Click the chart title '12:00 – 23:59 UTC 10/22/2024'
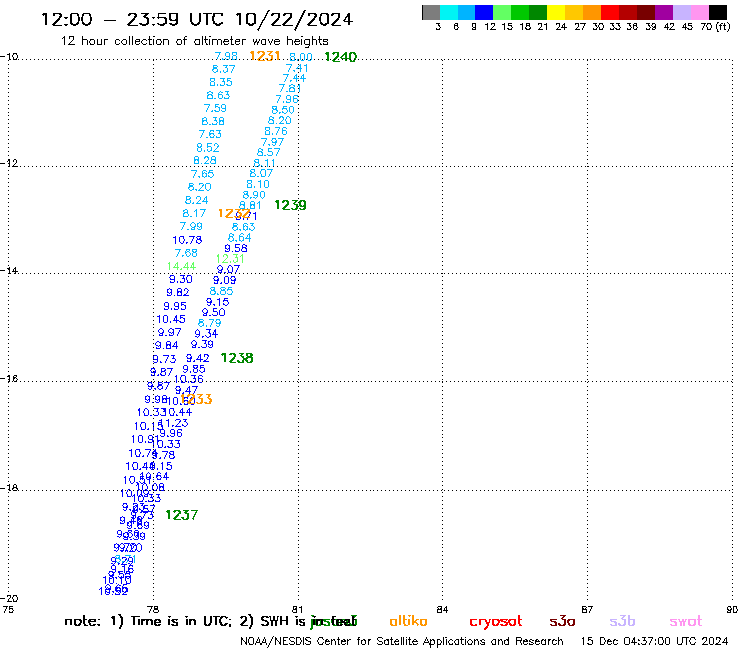Image resolution: width=740 pixels, height=650 pixels. 197,19
